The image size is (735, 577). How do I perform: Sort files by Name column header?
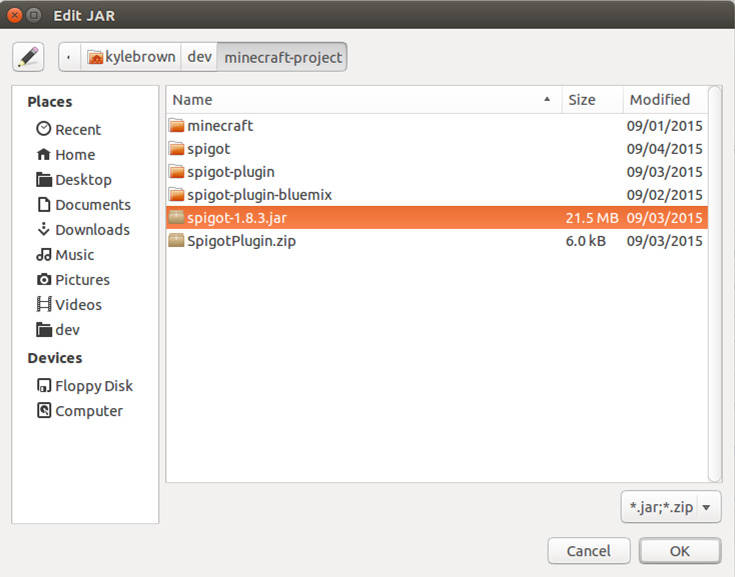[x=362, y=99]
